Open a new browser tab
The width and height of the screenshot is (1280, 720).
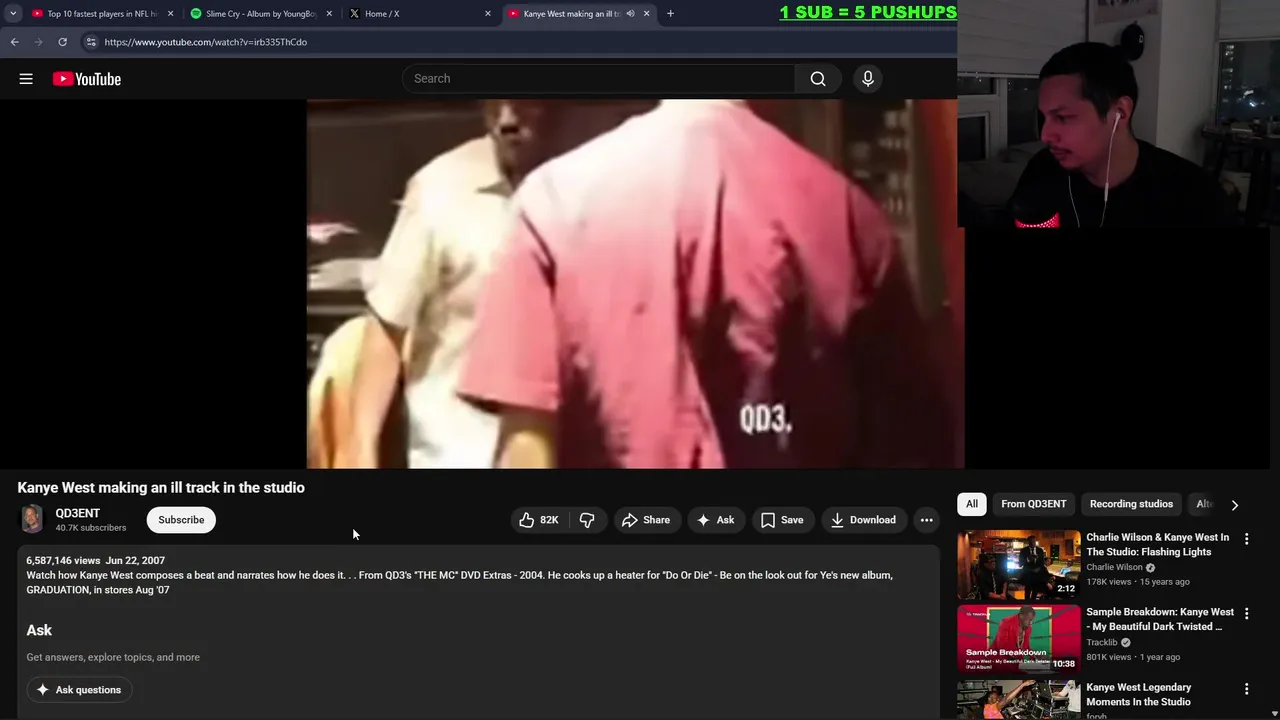pos(670,14)
